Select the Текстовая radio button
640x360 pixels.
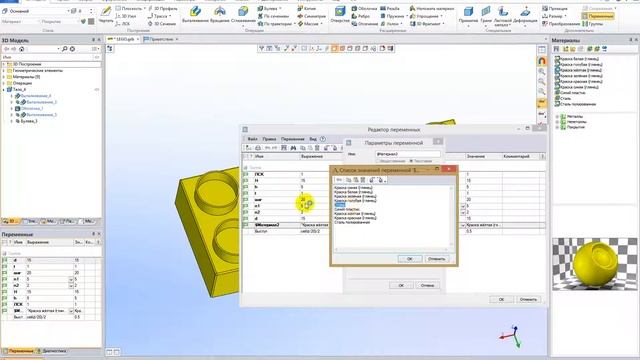pos(411,161)
